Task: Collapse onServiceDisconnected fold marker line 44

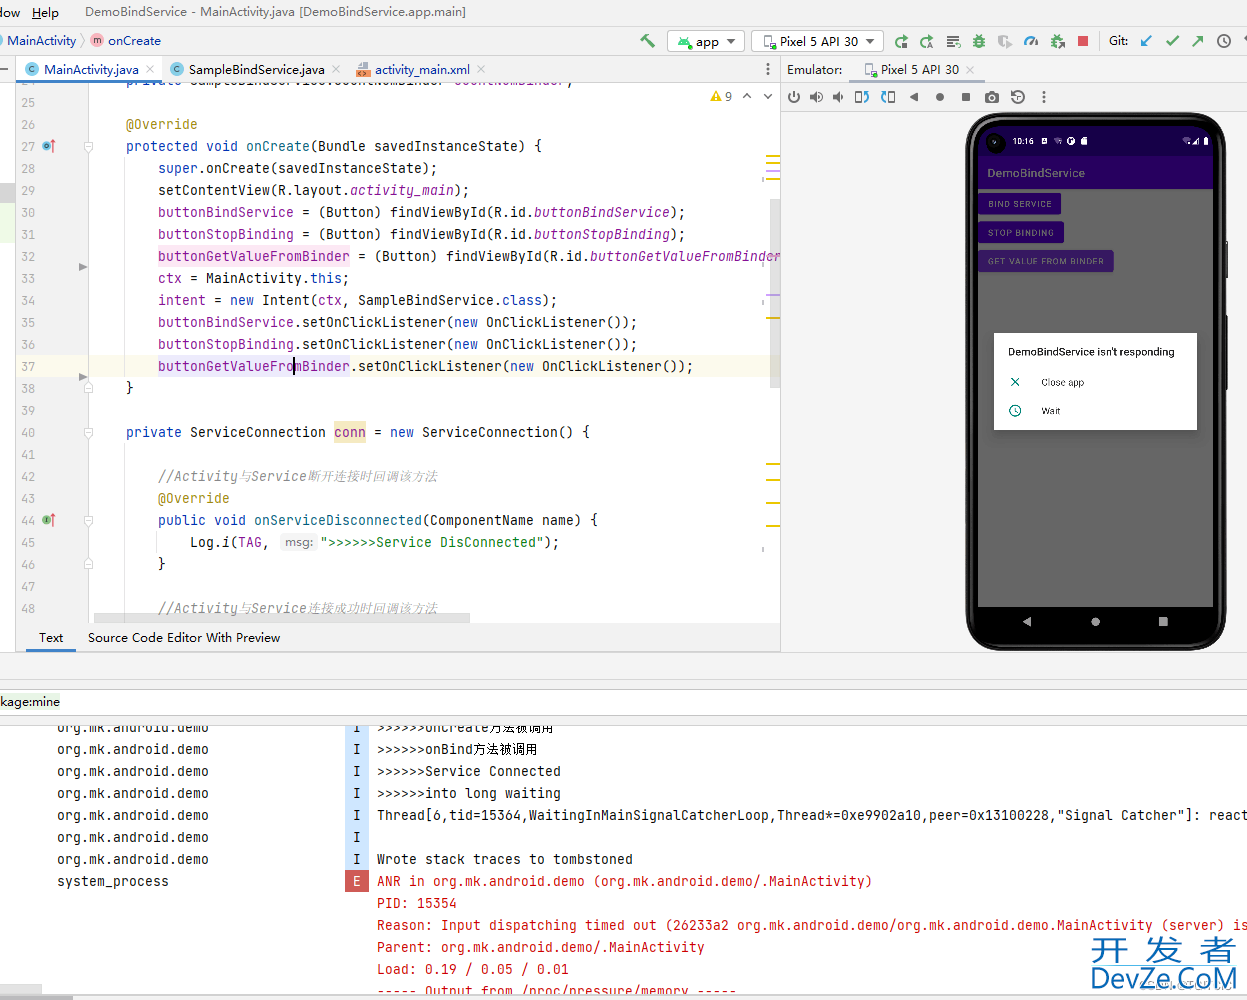Action: tap(88, 520)
